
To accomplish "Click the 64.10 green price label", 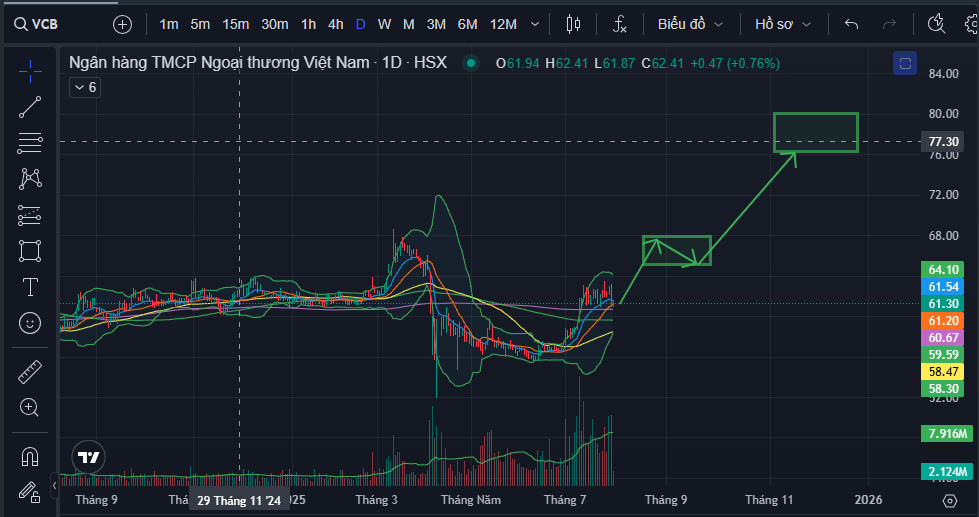I will coord(943,270).
